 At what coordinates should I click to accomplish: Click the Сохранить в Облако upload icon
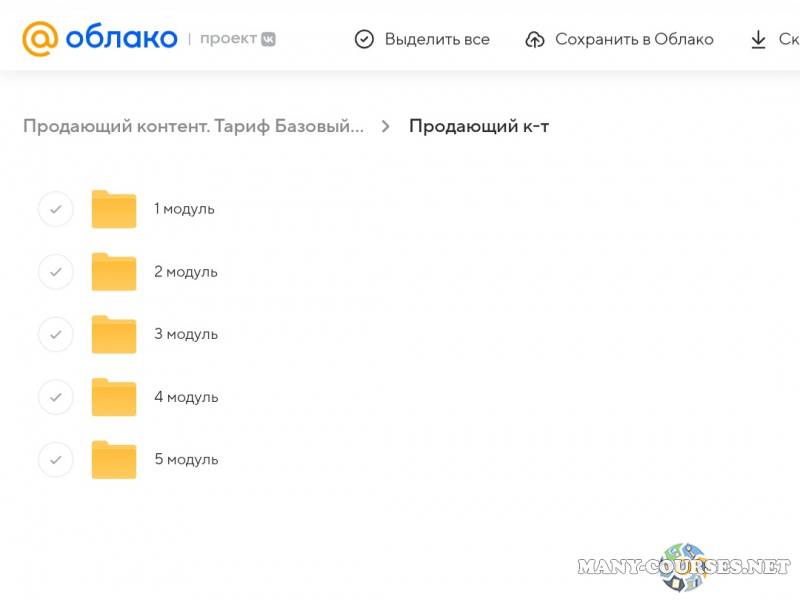(535, 39)
